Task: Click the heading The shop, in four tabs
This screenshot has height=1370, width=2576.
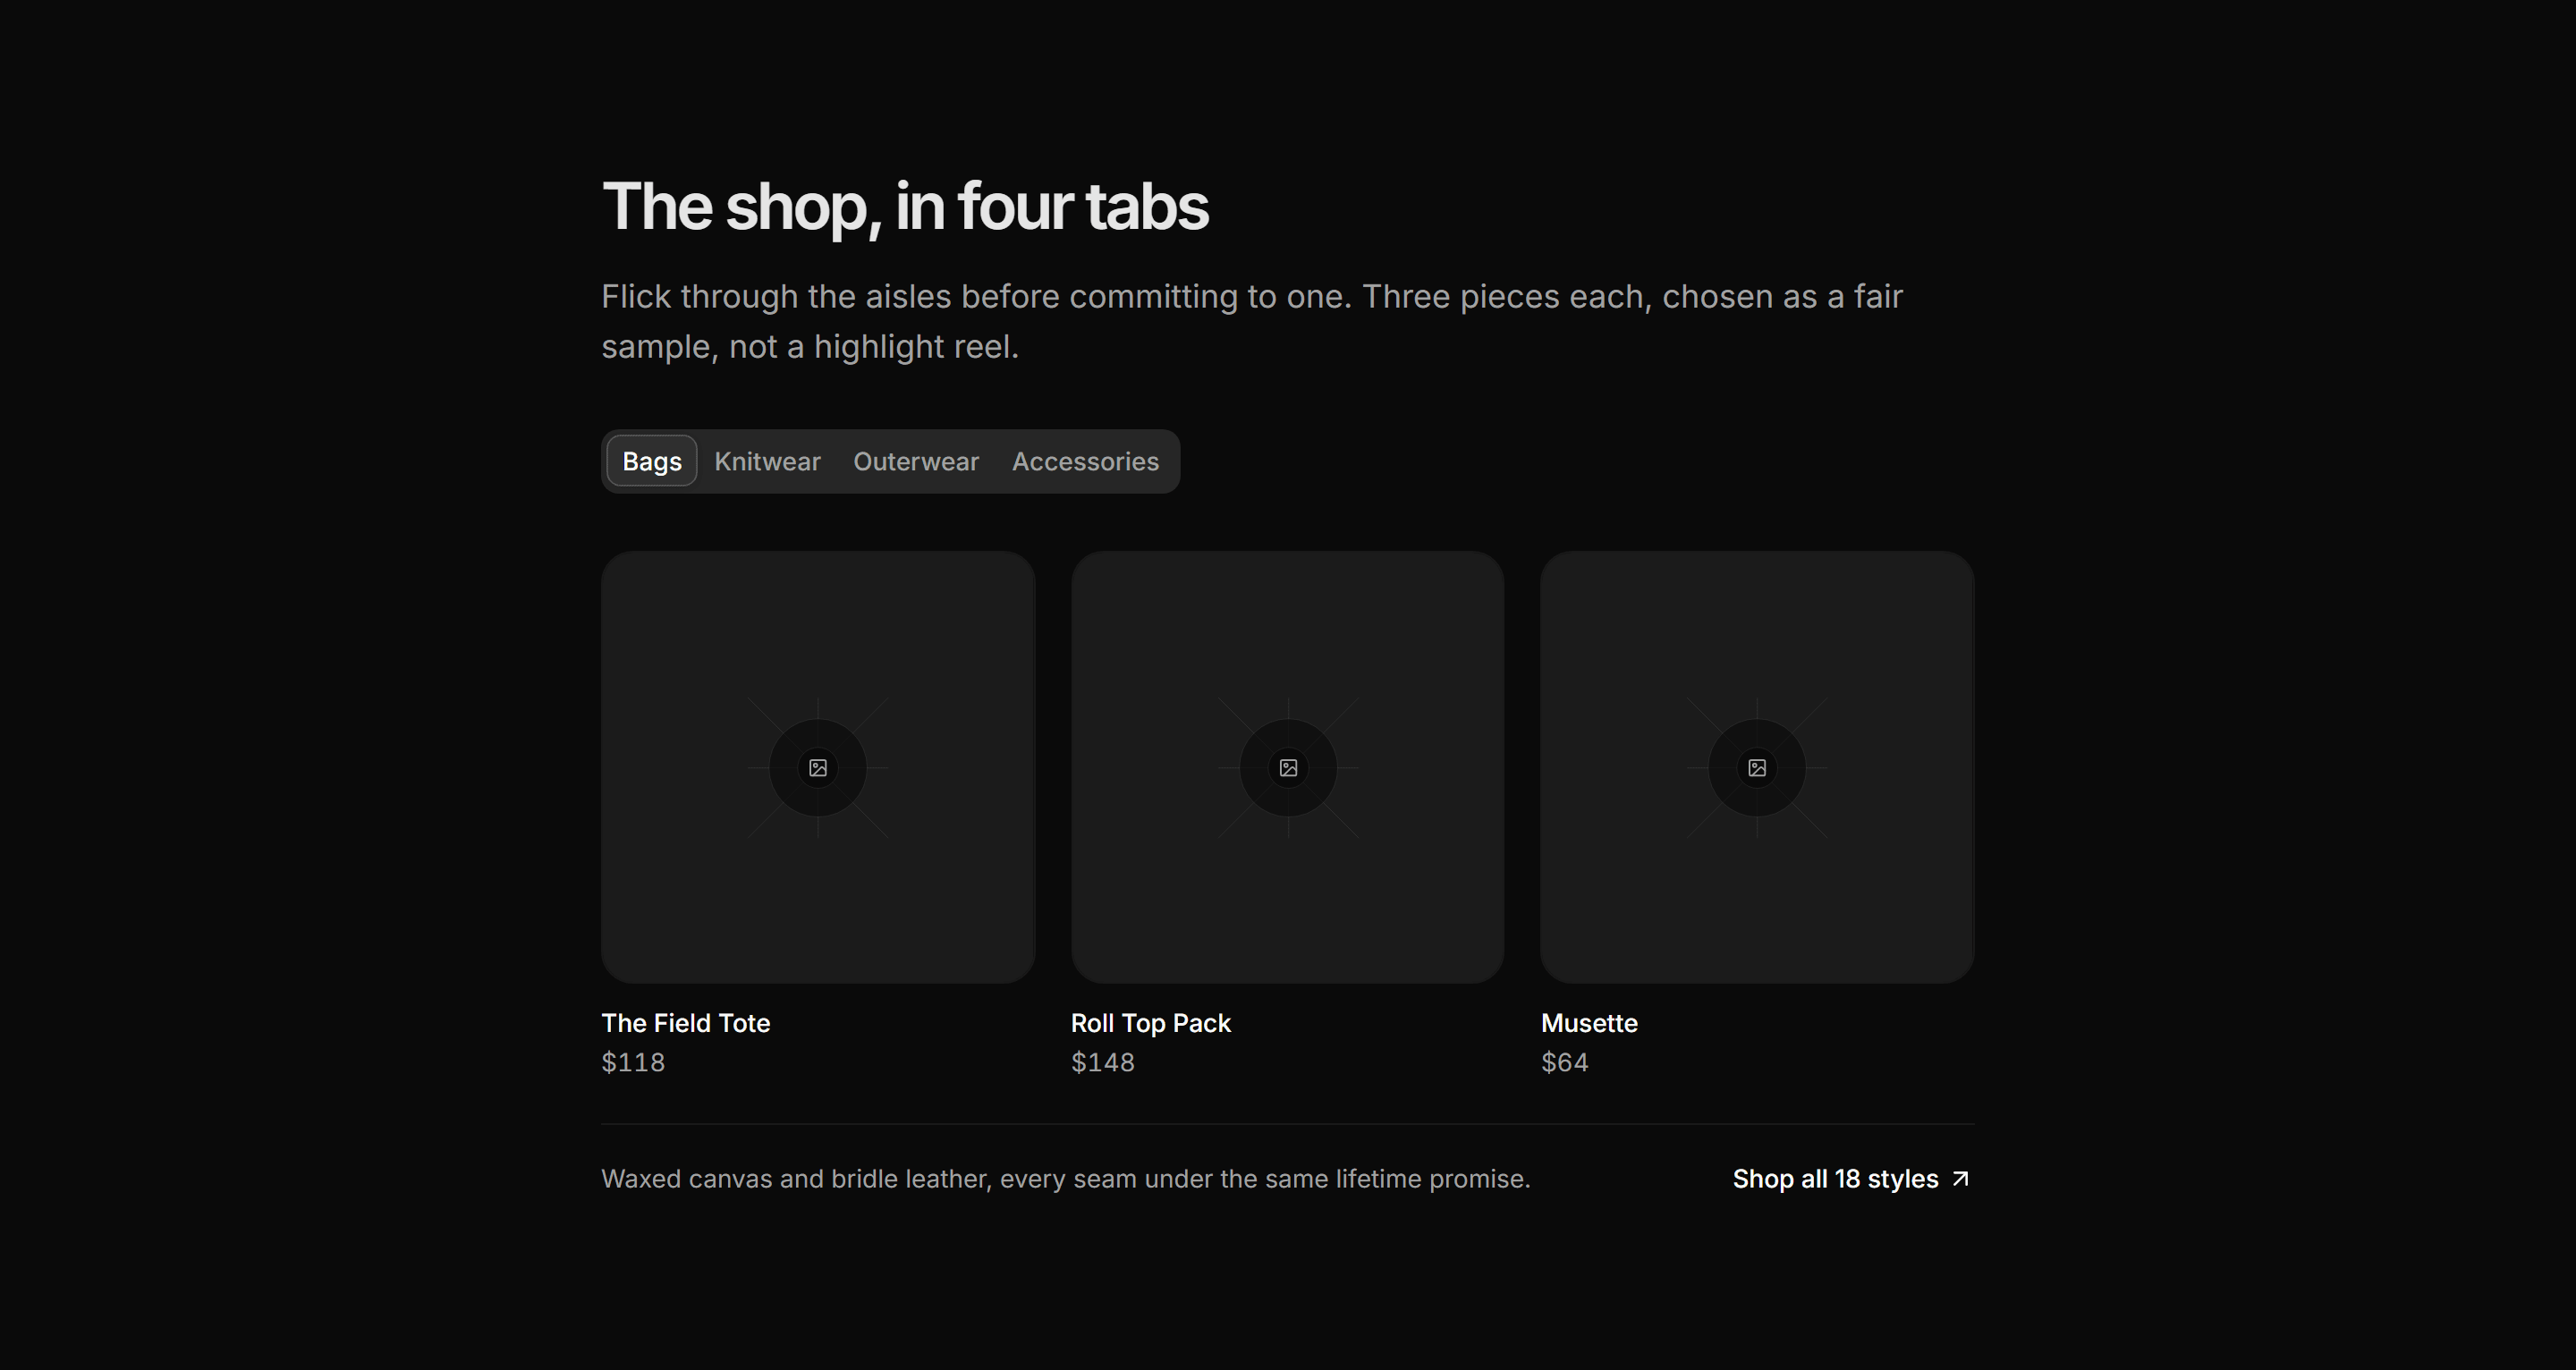Action: (x=905, y=207)
